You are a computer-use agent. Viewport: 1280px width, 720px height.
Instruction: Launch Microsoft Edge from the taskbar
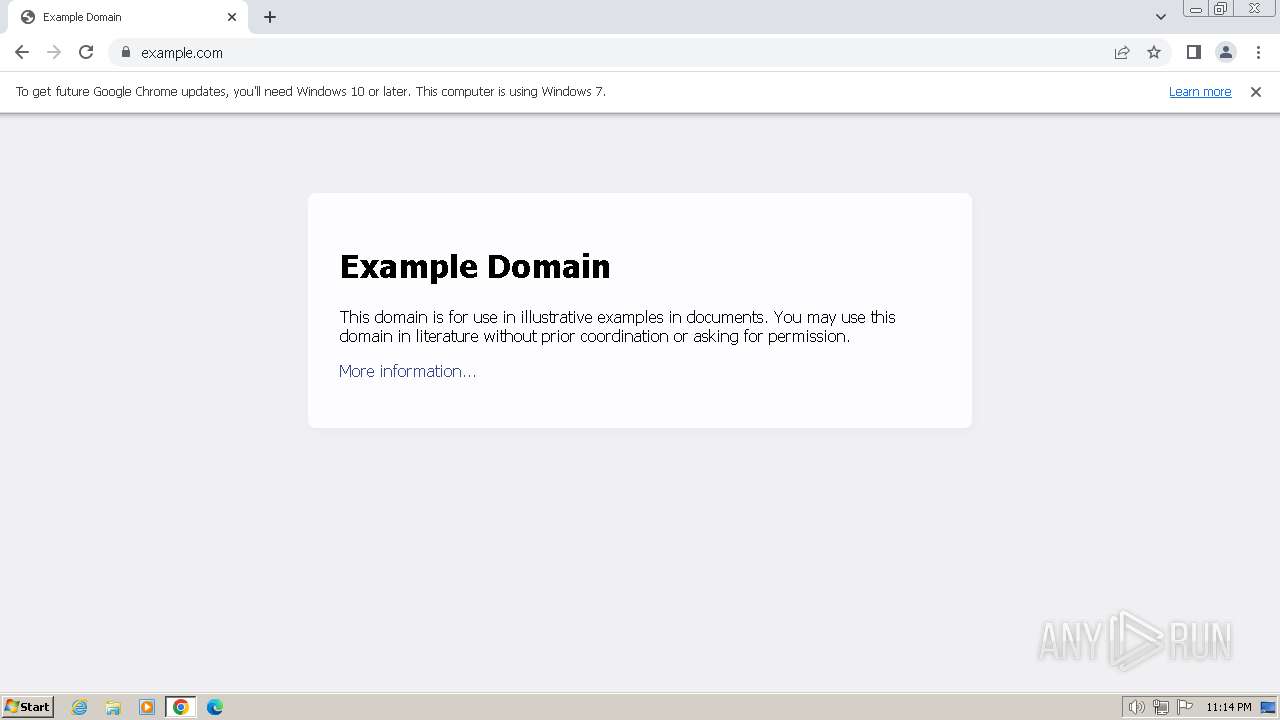click(215, 707)
